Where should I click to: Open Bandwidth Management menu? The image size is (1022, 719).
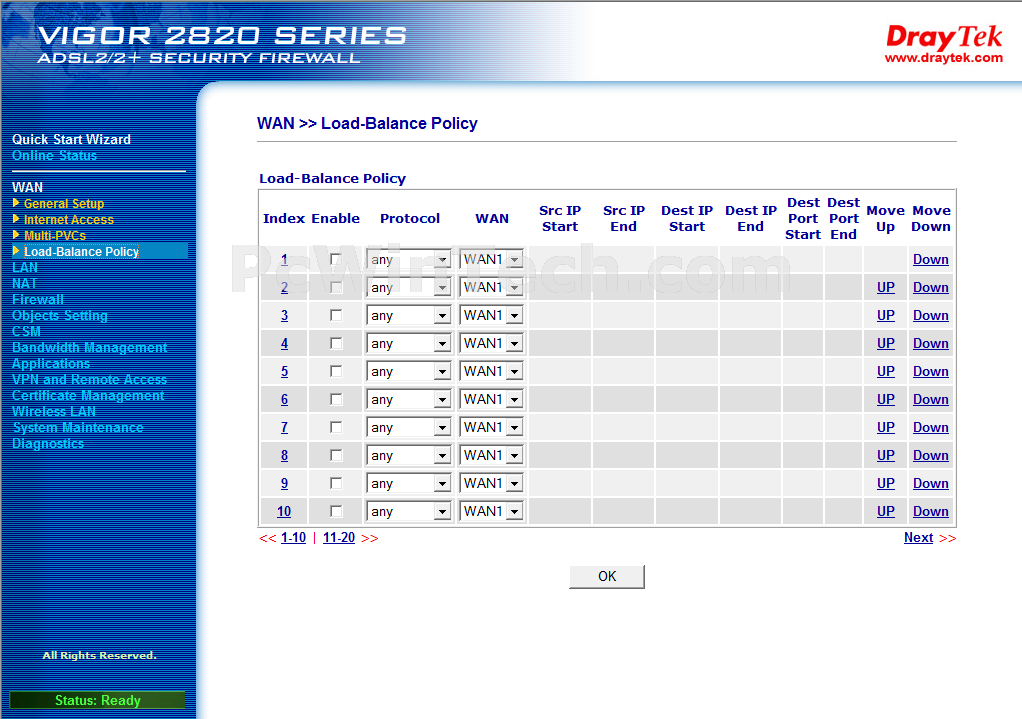point(89,347)
